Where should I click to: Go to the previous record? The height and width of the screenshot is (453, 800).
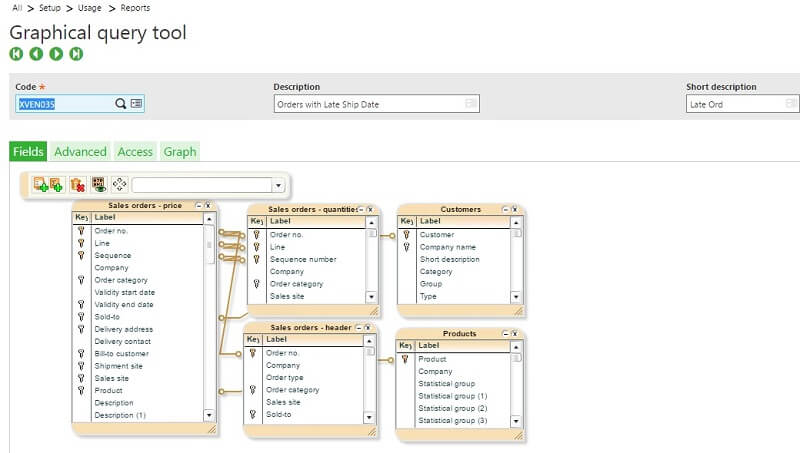tap(36, 54)
